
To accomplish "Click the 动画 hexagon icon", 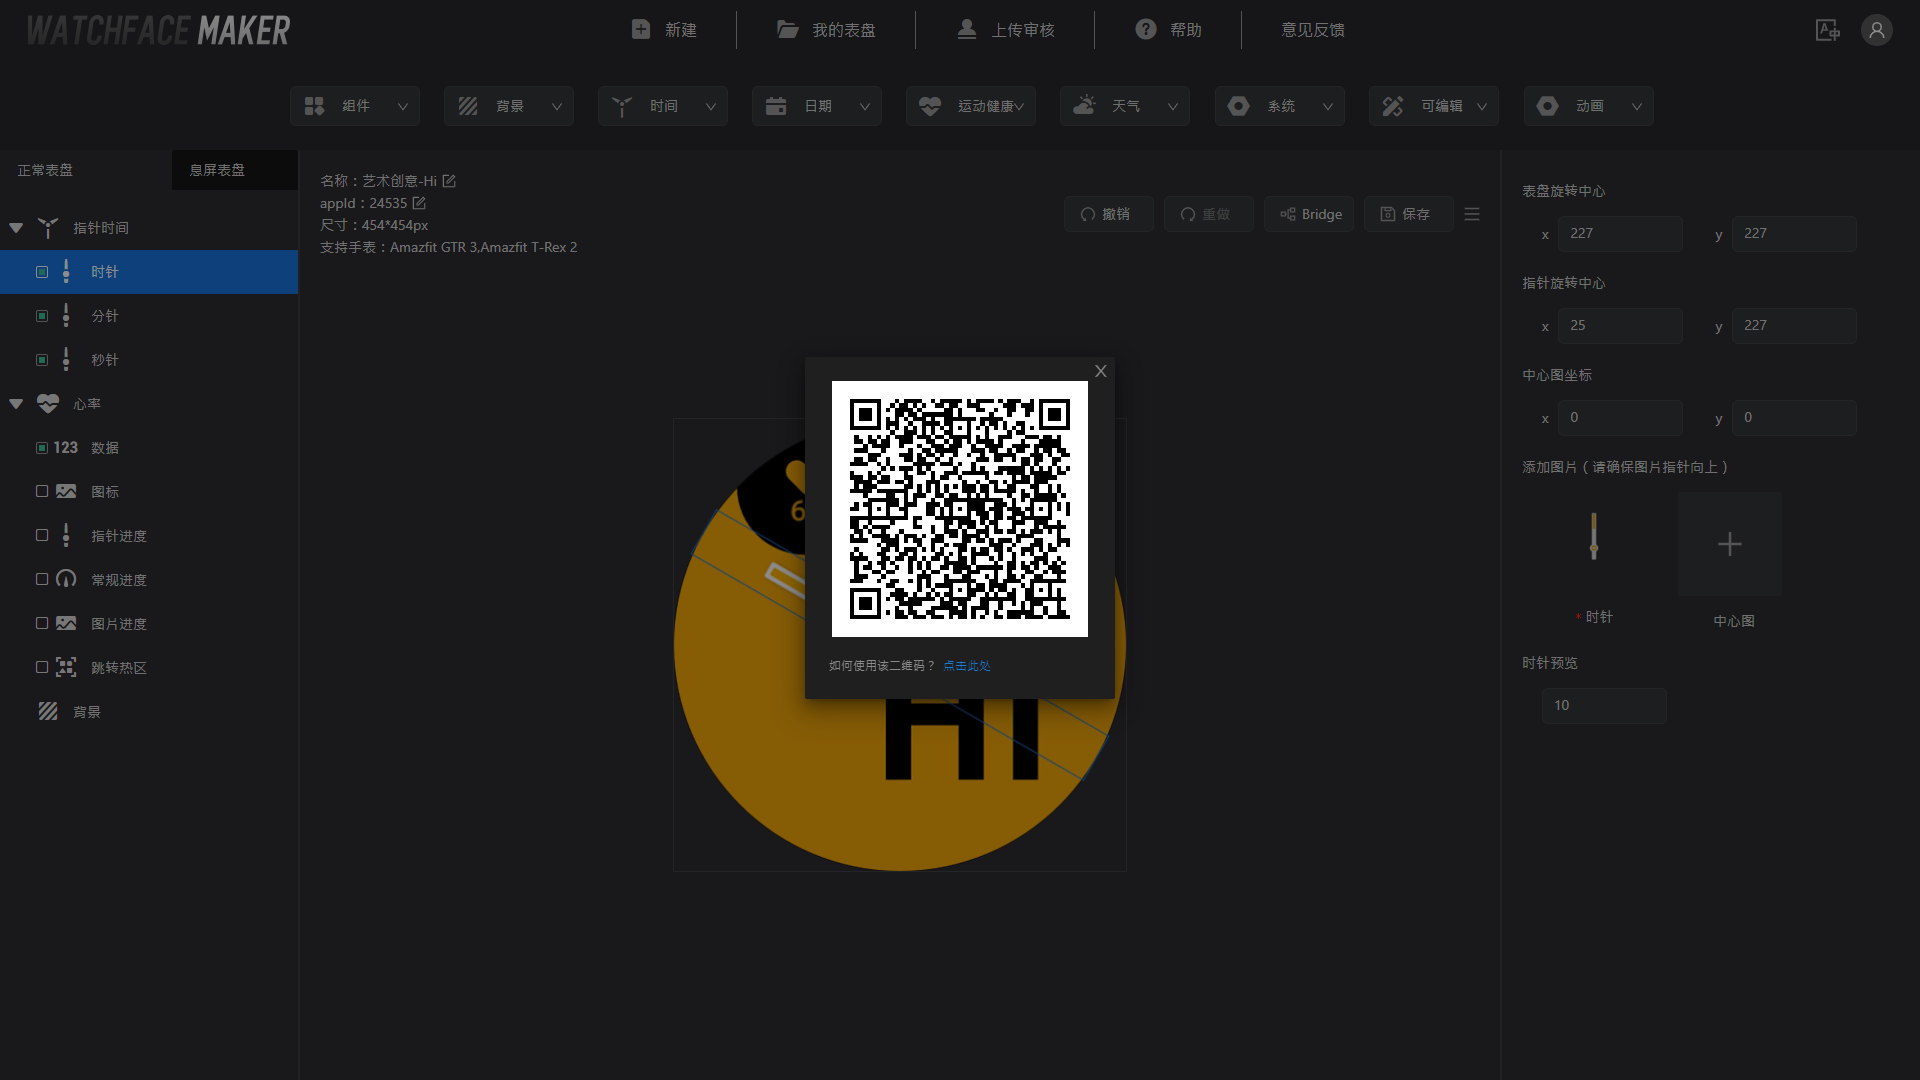I will point(1548,106).
